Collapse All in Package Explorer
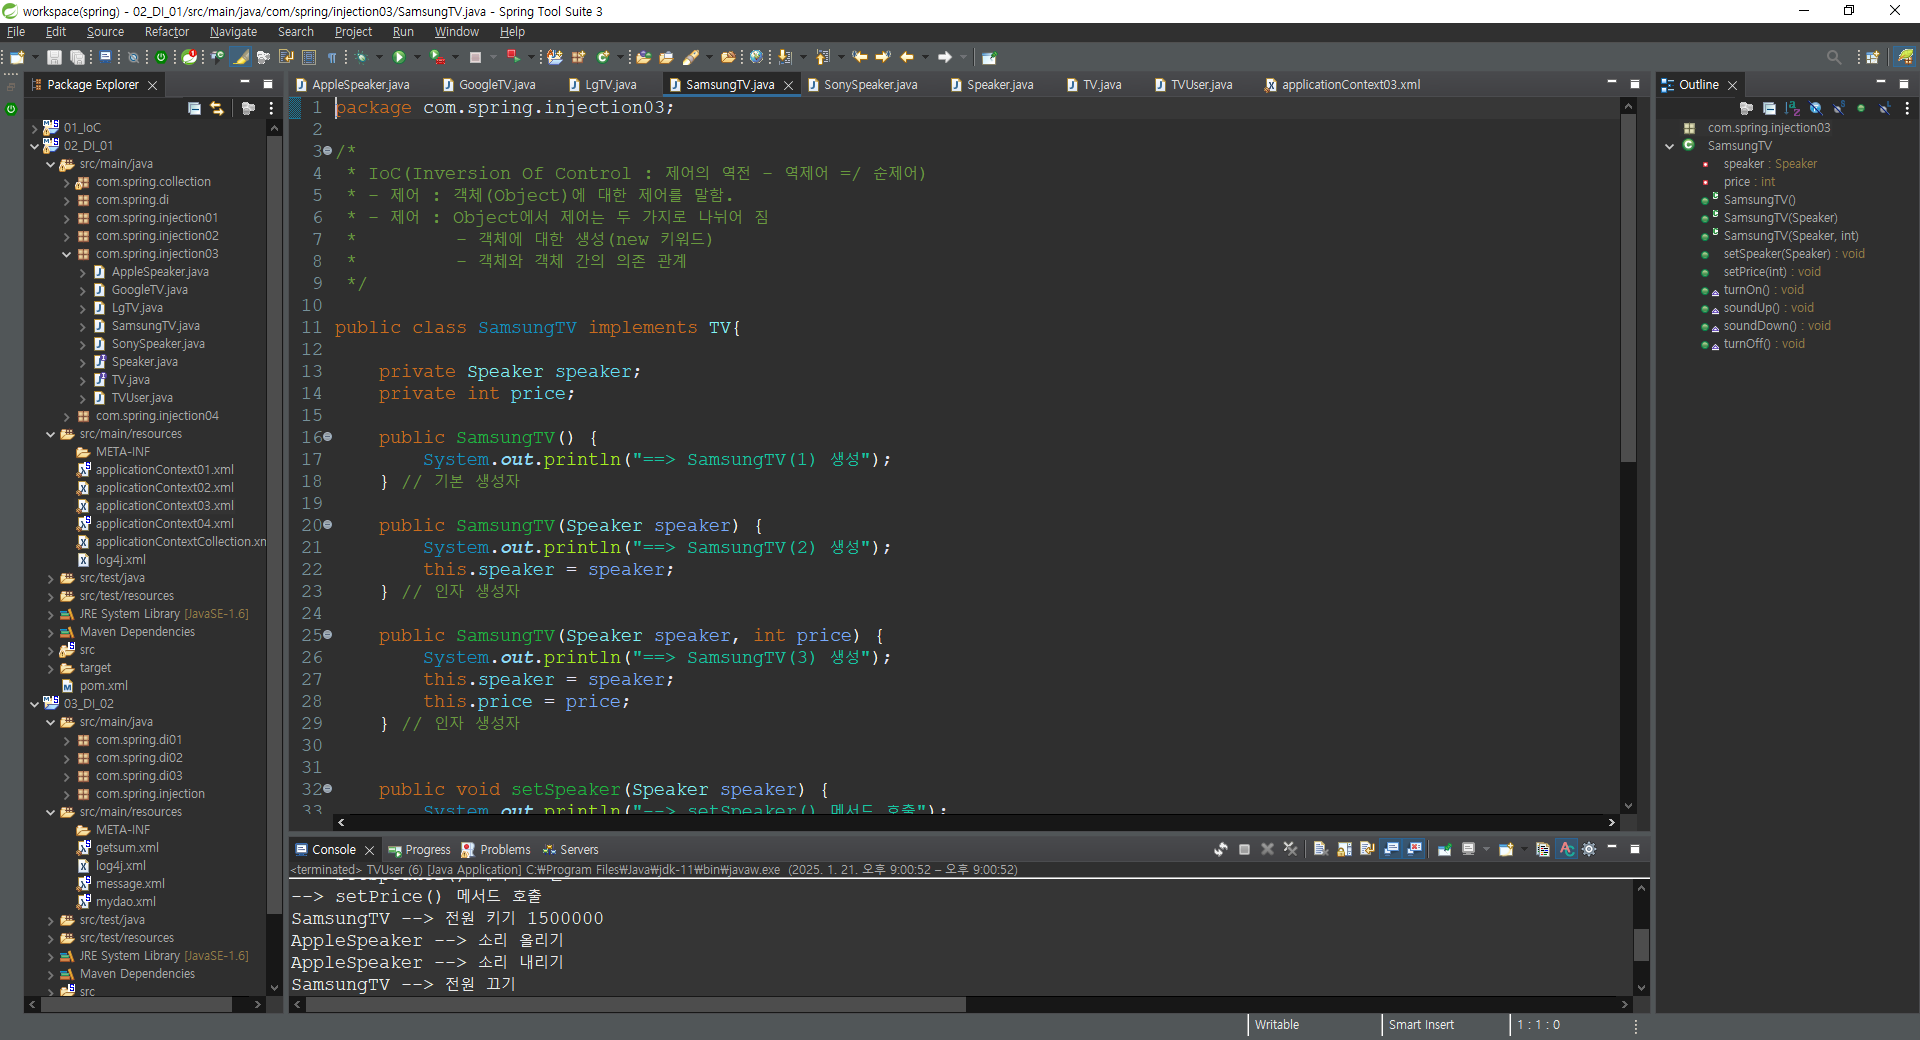 click(194, 108)
